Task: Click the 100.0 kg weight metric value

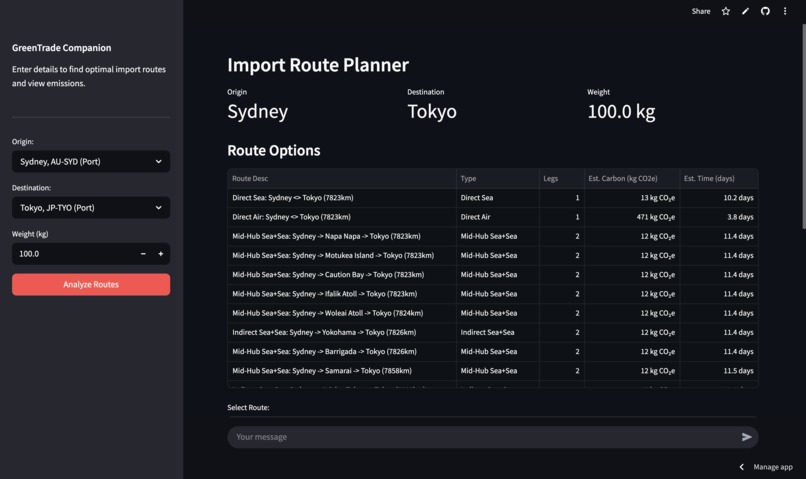Action: (x=621, y=112)
